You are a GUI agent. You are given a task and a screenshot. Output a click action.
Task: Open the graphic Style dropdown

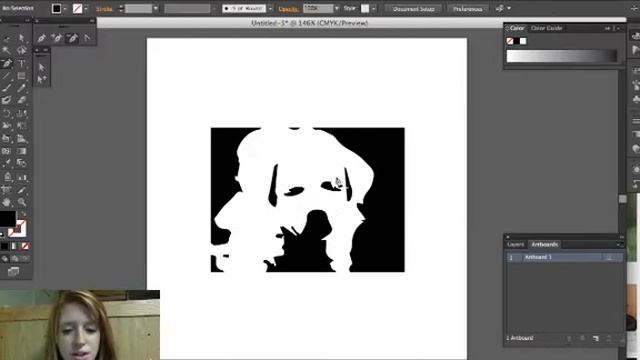pos(373,9)
